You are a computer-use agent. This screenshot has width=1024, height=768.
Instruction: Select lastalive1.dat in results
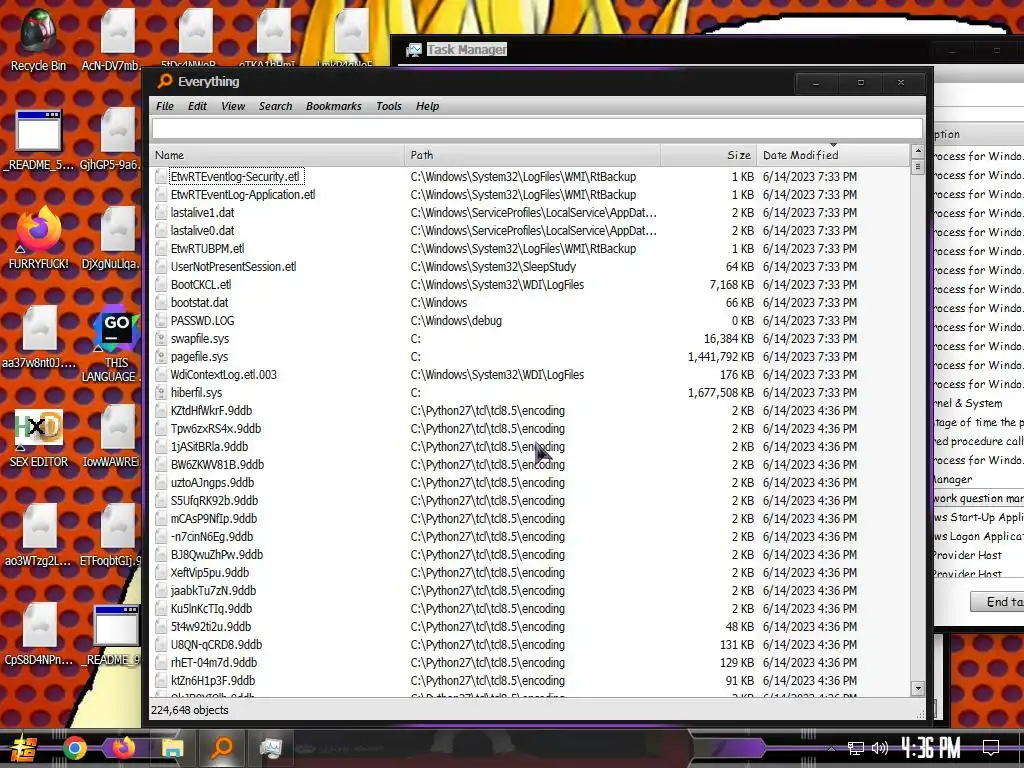click(x=530, y=213)
